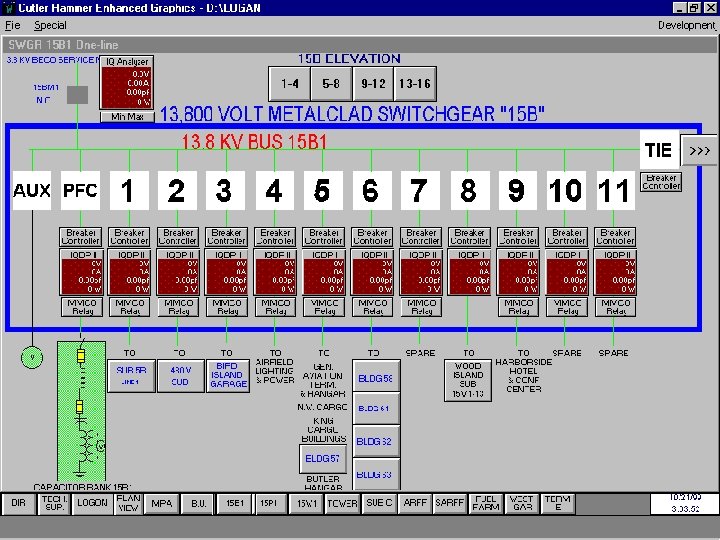This screenshot has height=540, width=720.
Task: Open the BLDG 57 button
Action: (x=323, y=459)
